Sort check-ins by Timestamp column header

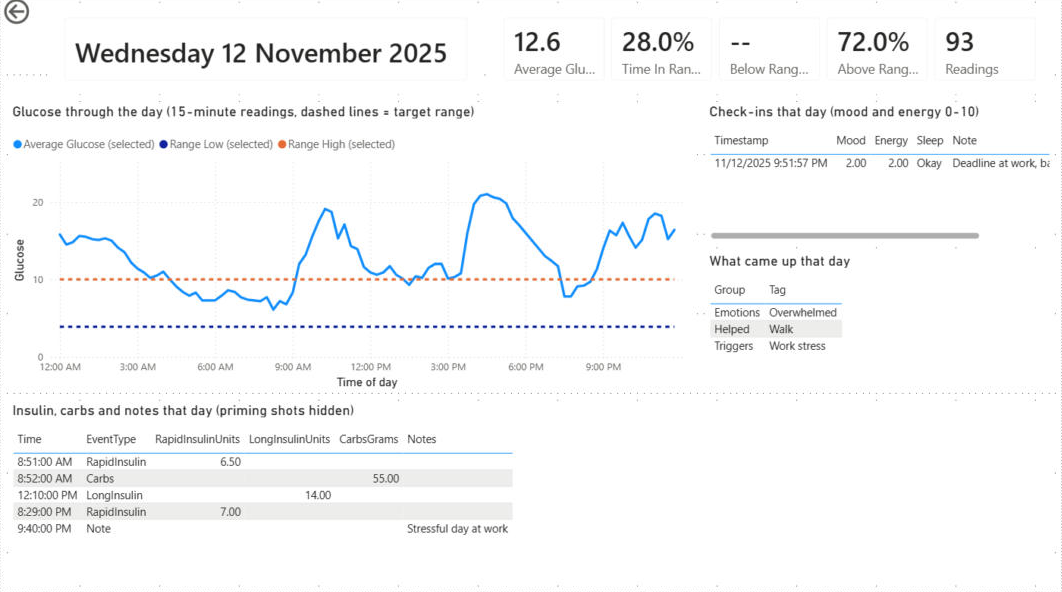pos(741,140)
